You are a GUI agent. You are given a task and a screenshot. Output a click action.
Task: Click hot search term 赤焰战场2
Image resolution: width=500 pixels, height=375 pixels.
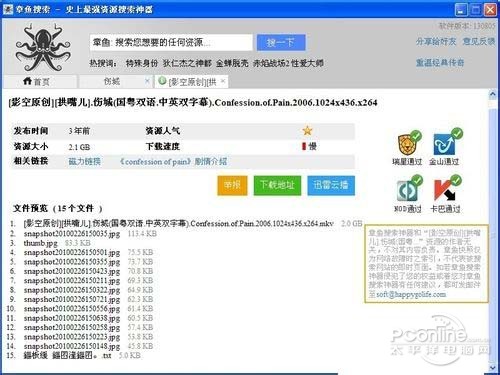270,63
